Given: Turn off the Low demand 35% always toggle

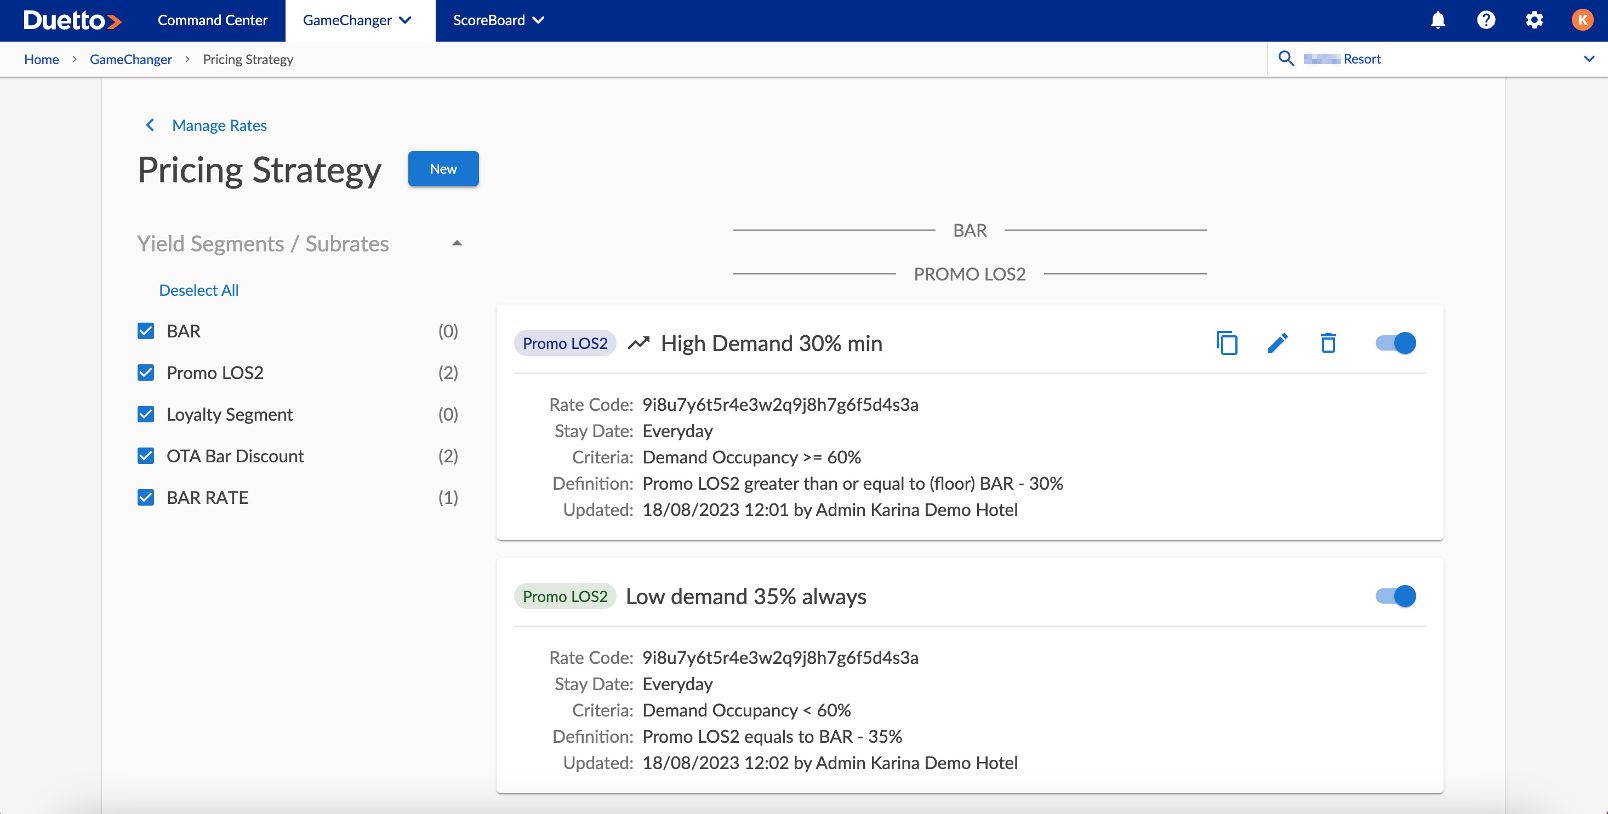Looking at the screenshot, I should 1395,596.
